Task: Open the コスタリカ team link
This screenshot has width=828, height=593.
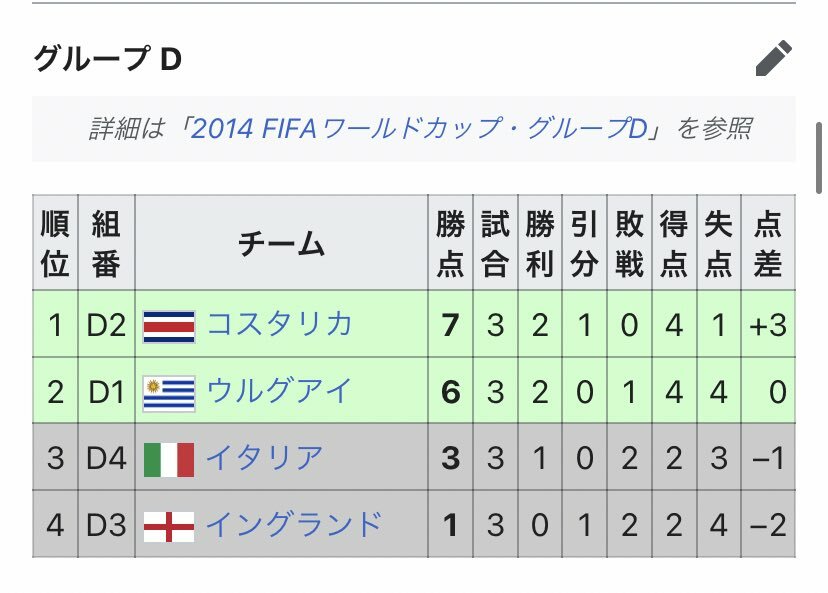Action: (279, 324)
